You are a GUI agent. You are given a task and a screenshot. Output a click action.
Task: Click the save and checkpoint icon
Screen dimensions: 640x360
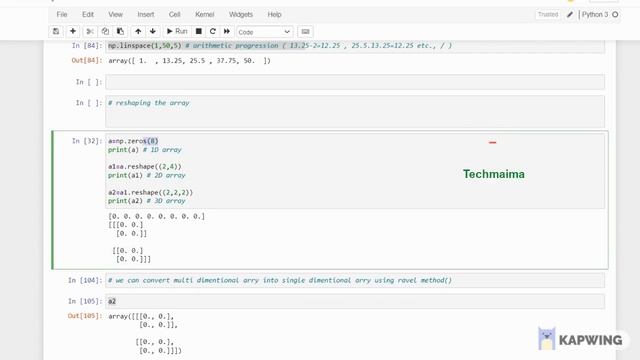56,31
